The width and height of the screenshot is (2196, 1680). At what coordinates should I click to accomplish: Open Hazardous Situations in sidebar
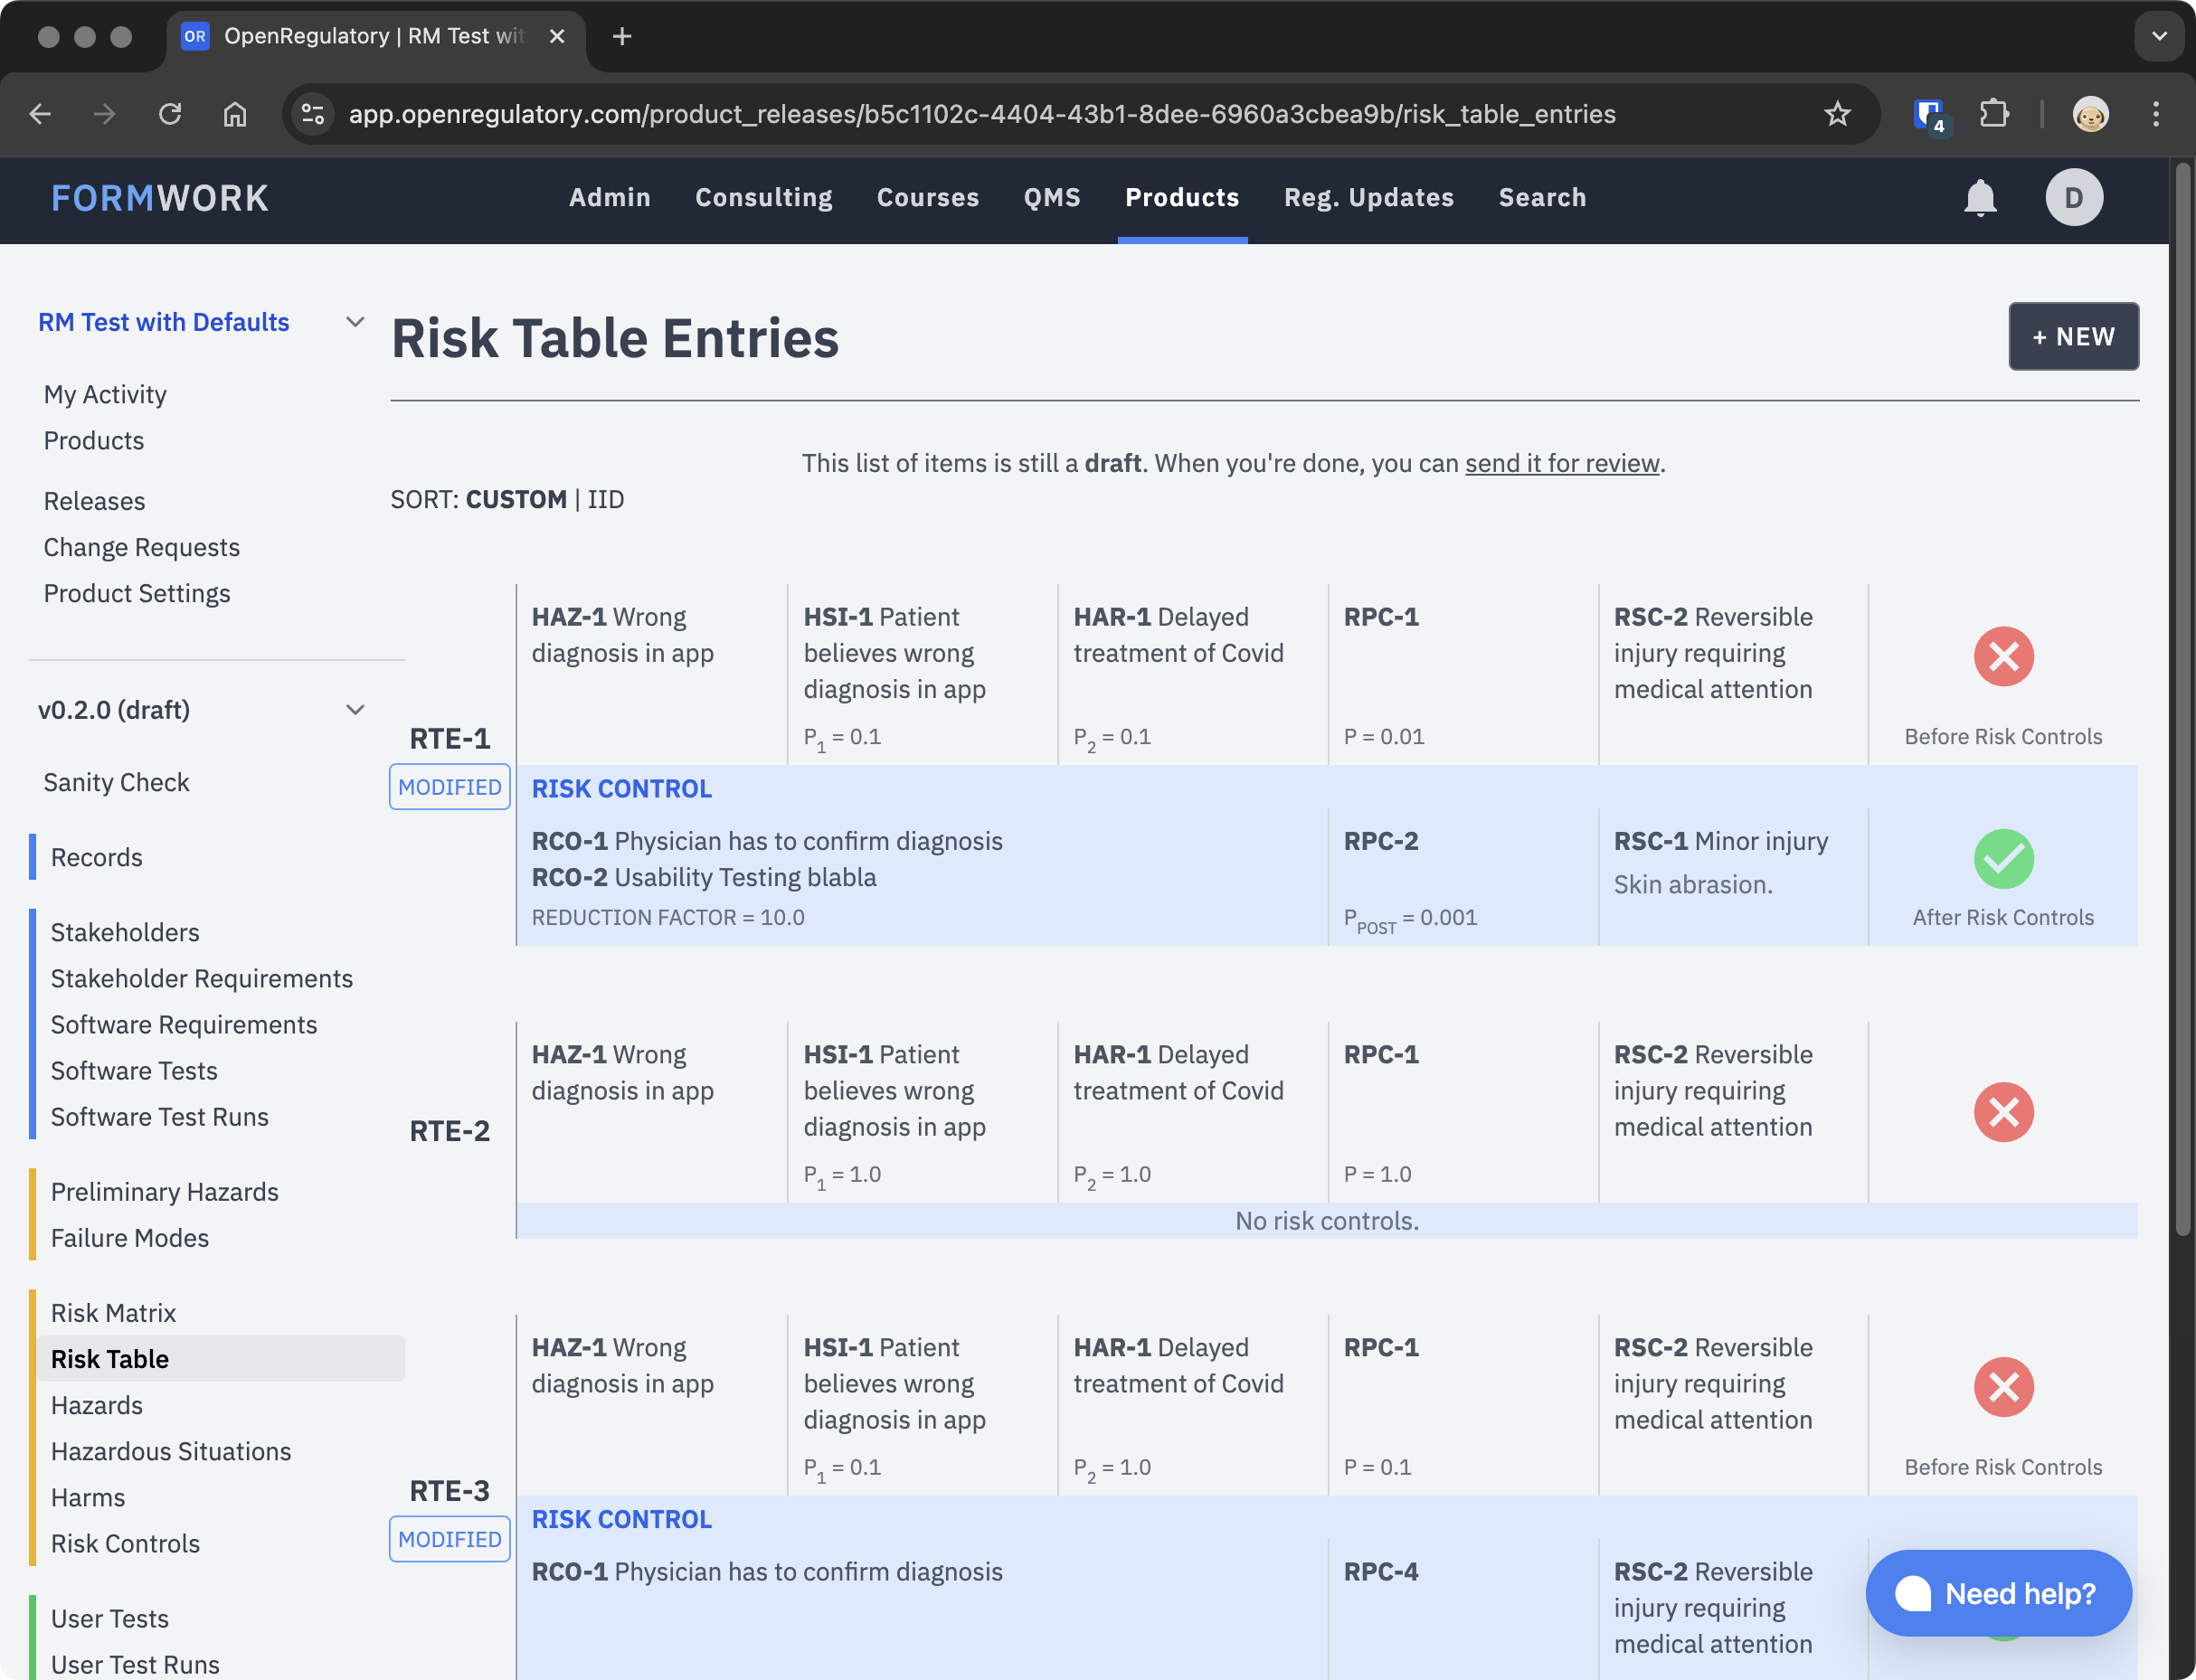click(x=171, y=1451)
